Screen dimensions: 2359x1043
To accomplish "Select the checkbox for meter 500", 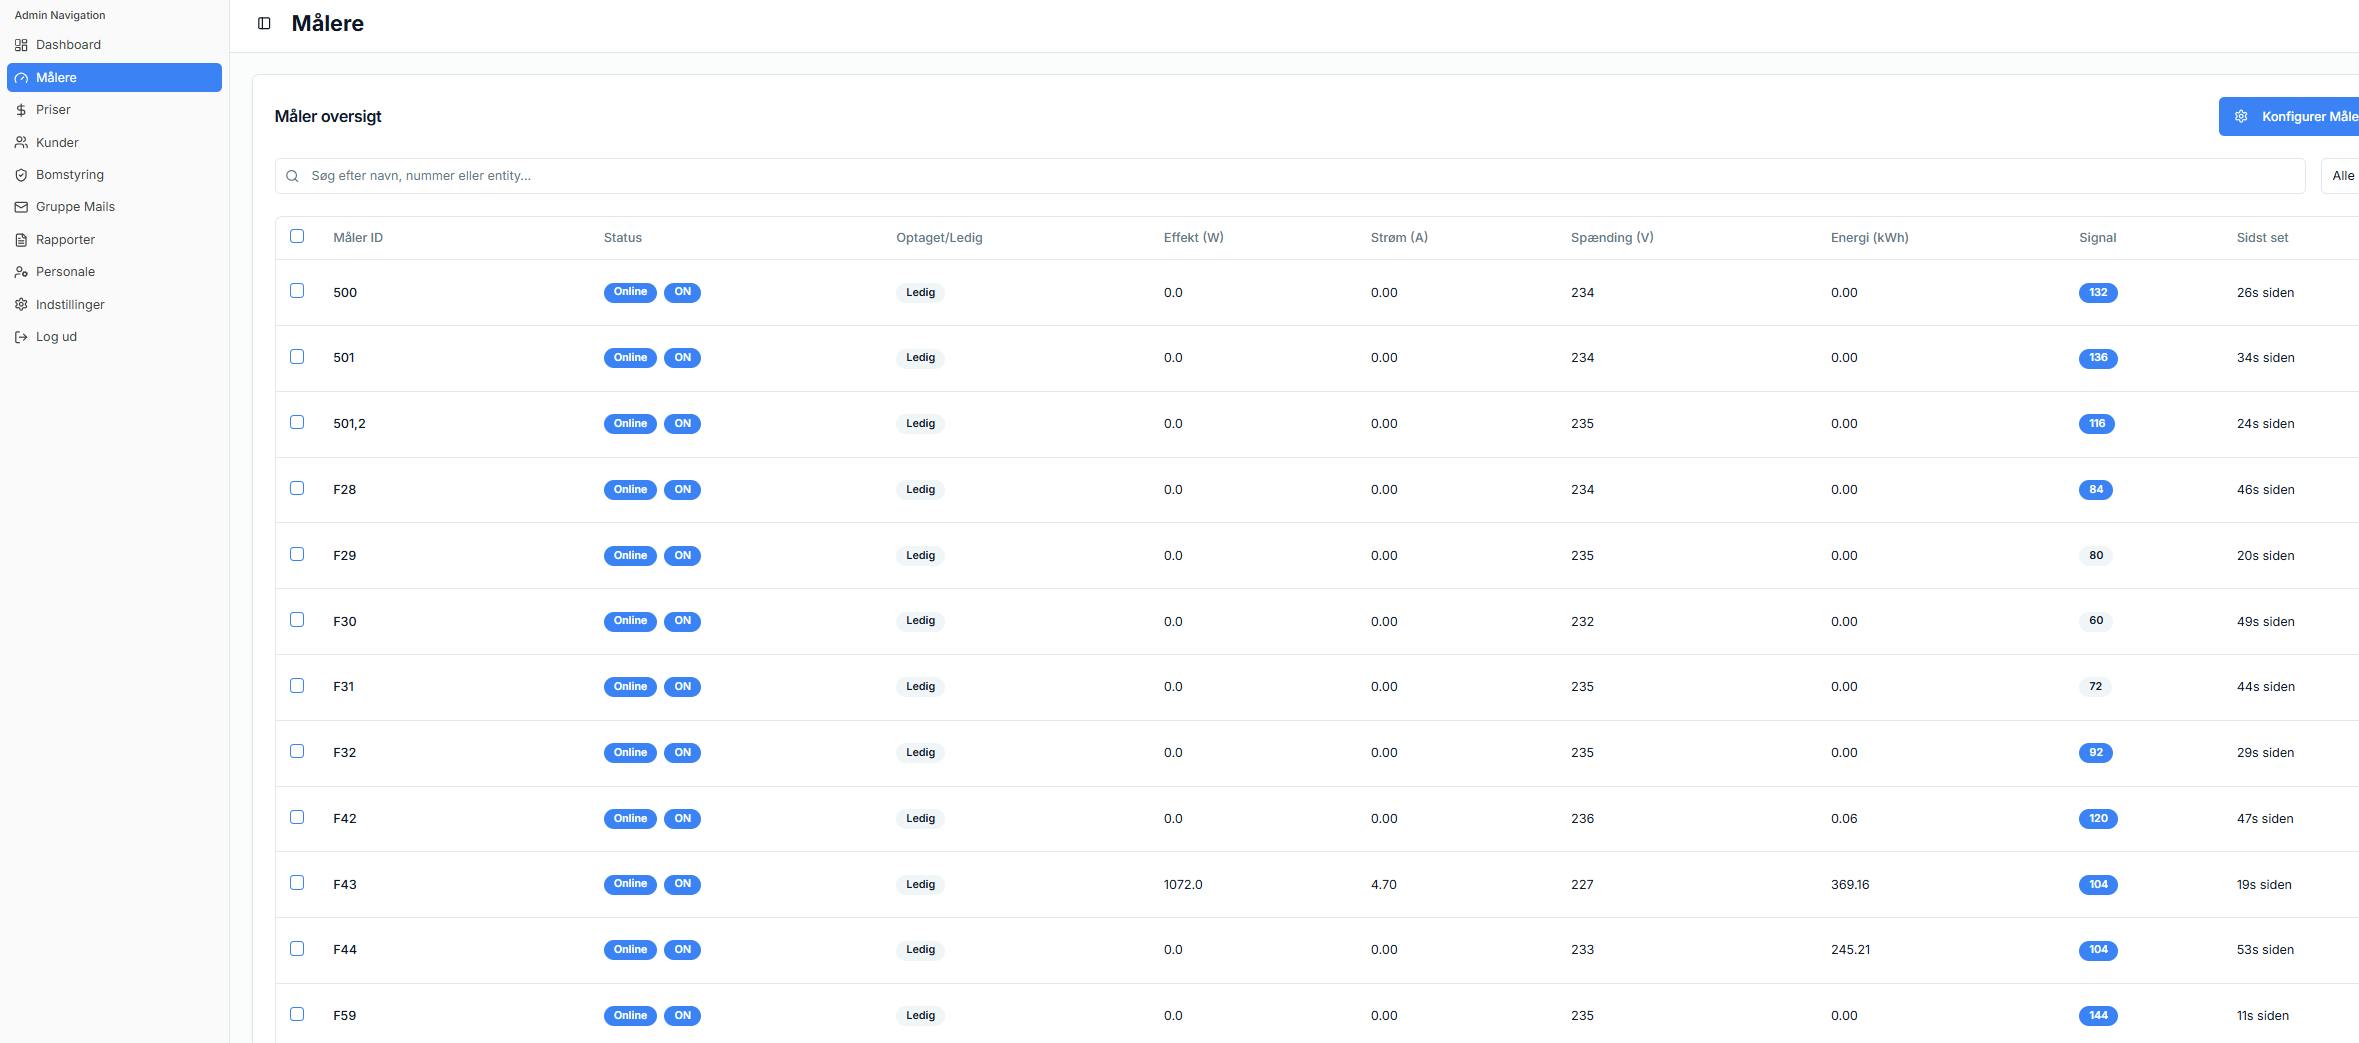I will [x=297, y=291].
